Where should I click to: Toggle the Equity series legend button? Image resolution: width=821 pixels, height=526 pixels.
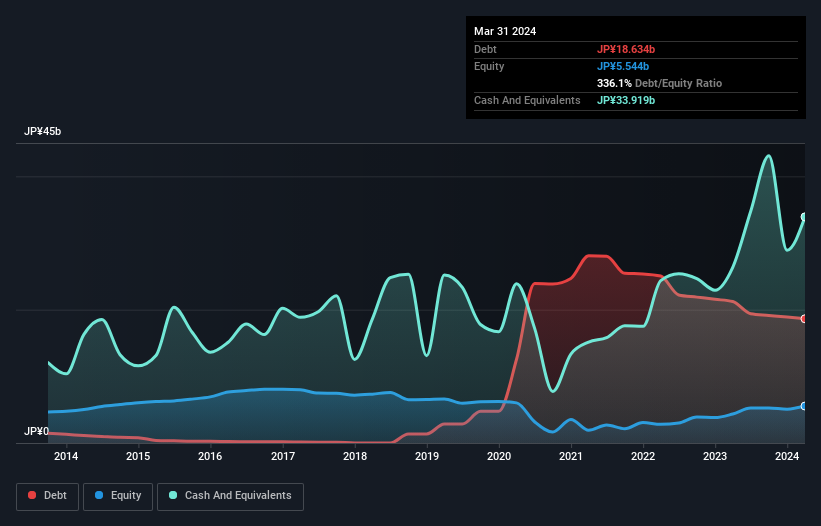[118, 496]
